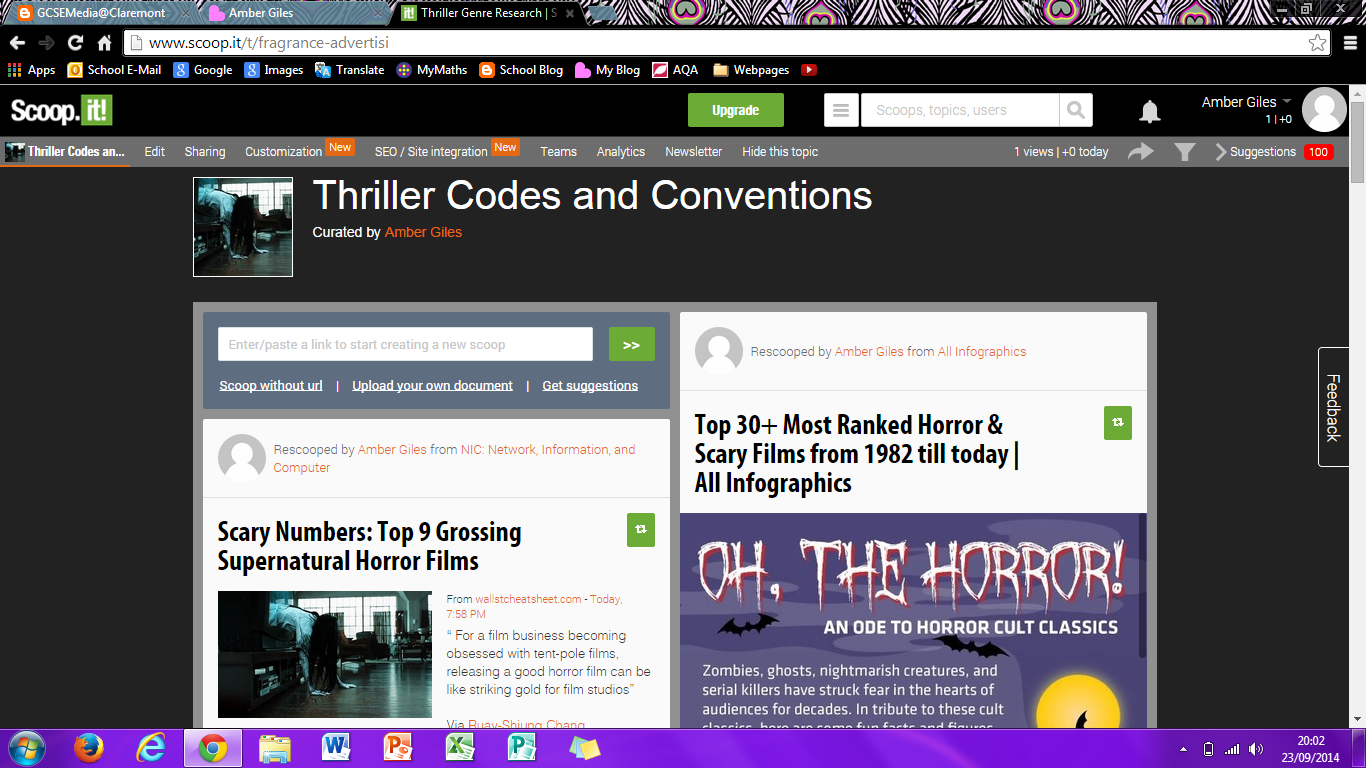Open Scary Numbers: Top 9 Grossing headline
1366x768 pixels.
click(369, 546)
